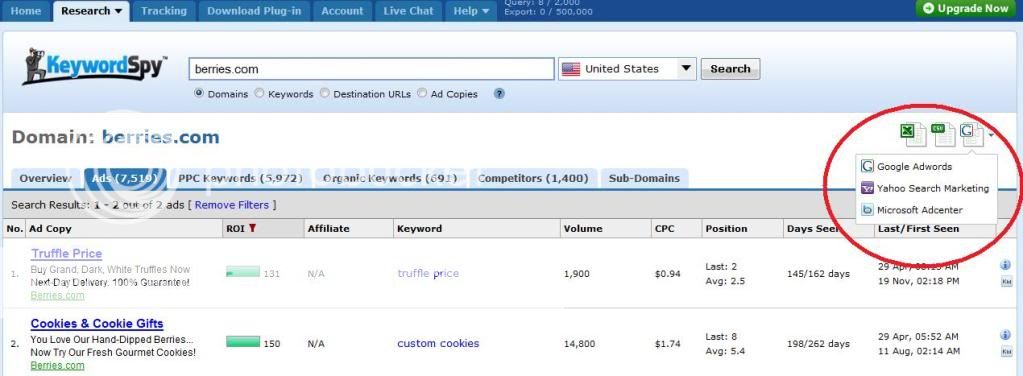Click the KeywordSpy logo
The height and width of the screenshot is (376, 1023).
95,67
